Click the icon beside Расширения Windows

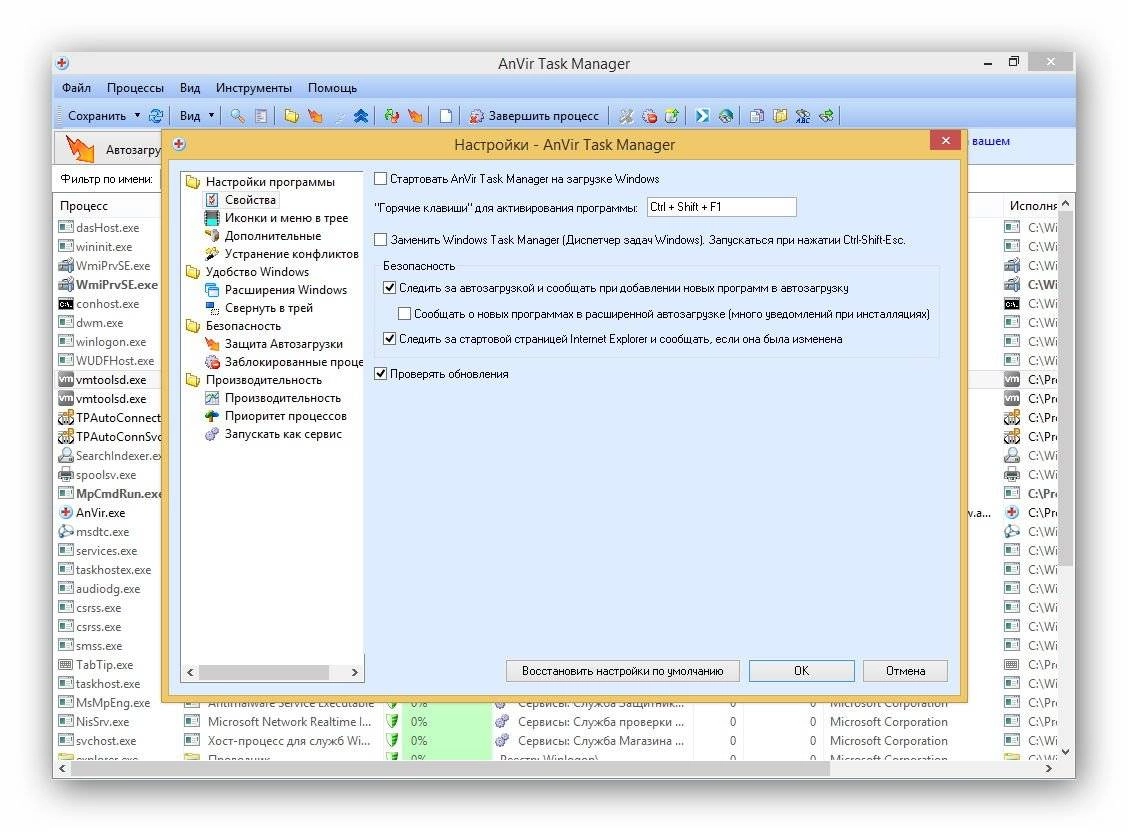tap(212, 290)
